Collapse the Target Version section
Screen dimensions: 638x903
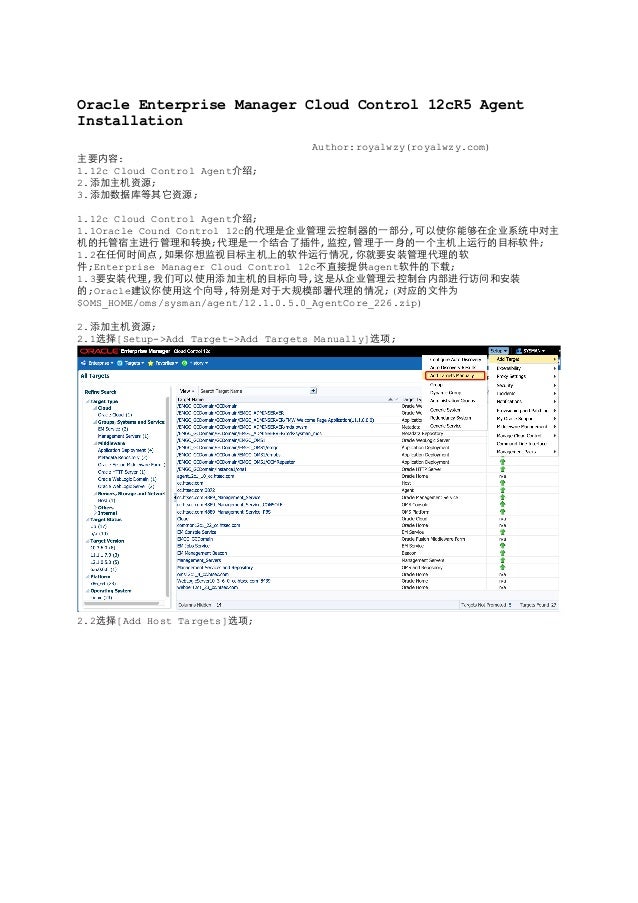point(88,541)
